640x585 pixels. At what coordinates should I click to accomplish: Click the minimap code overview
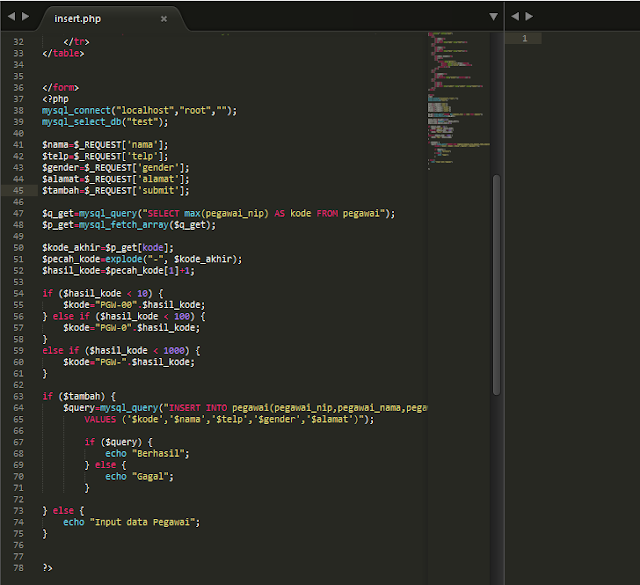[458, 101]
